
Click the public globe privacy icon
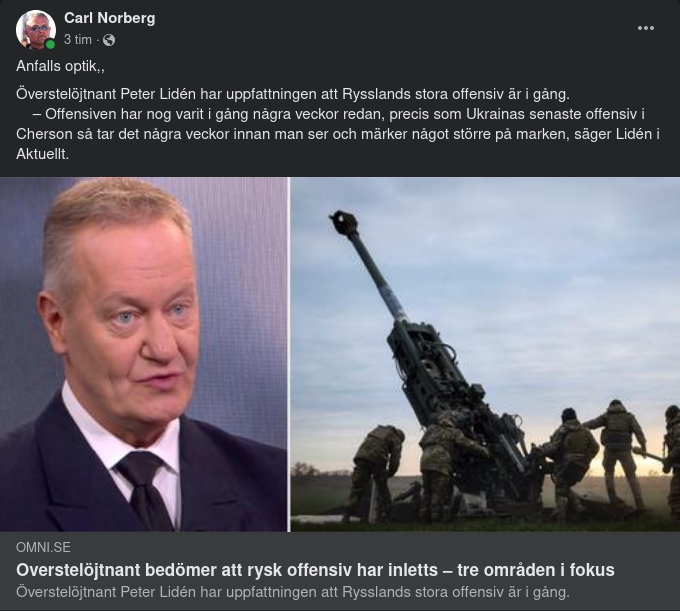(x=109, y=40)
